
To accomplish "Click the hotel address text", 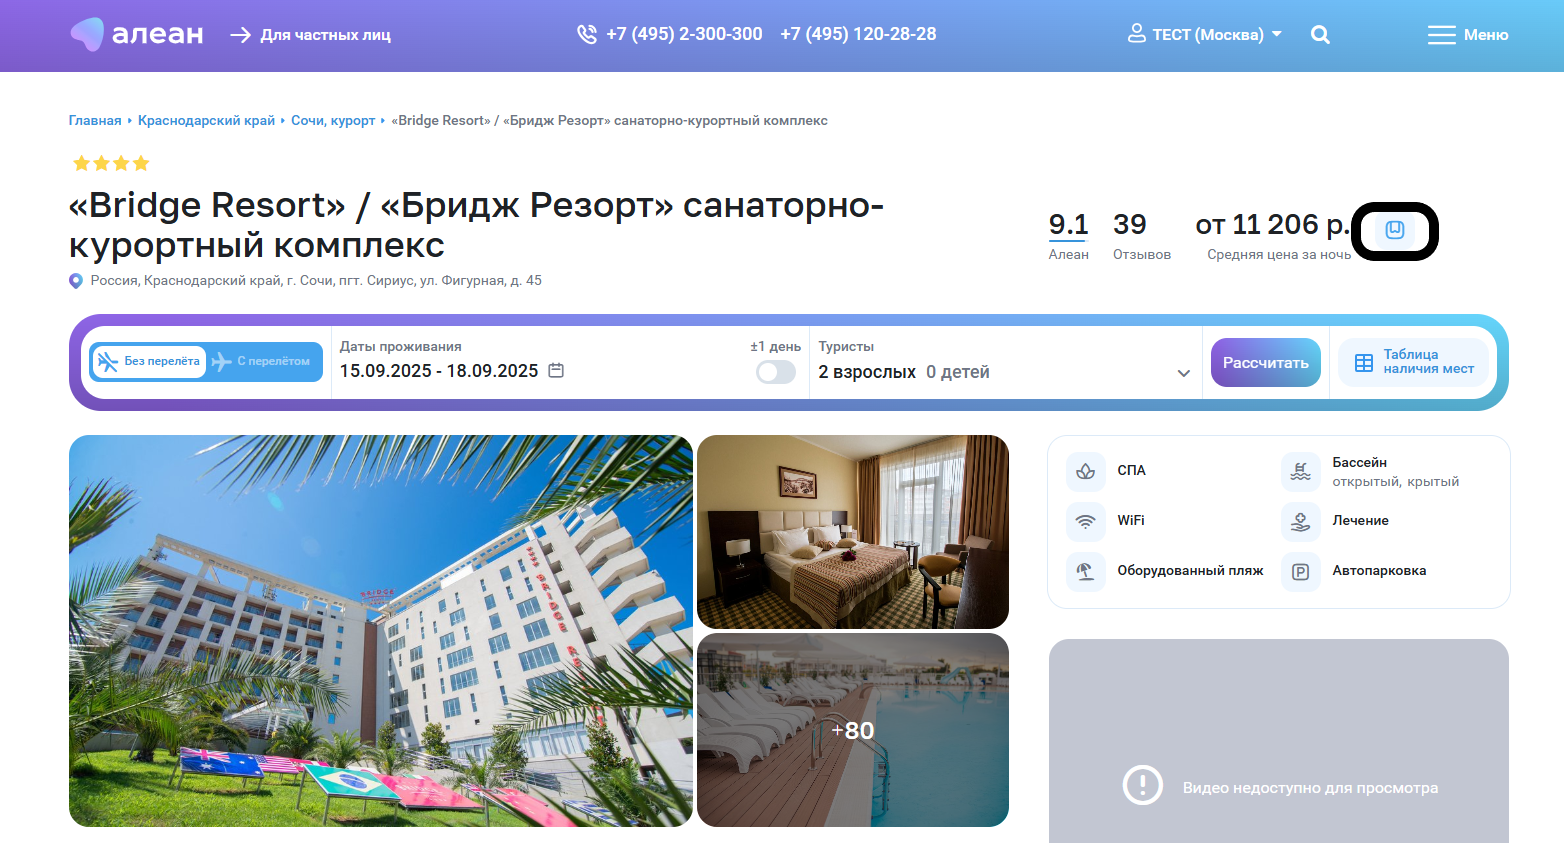I will click(316, 281).
